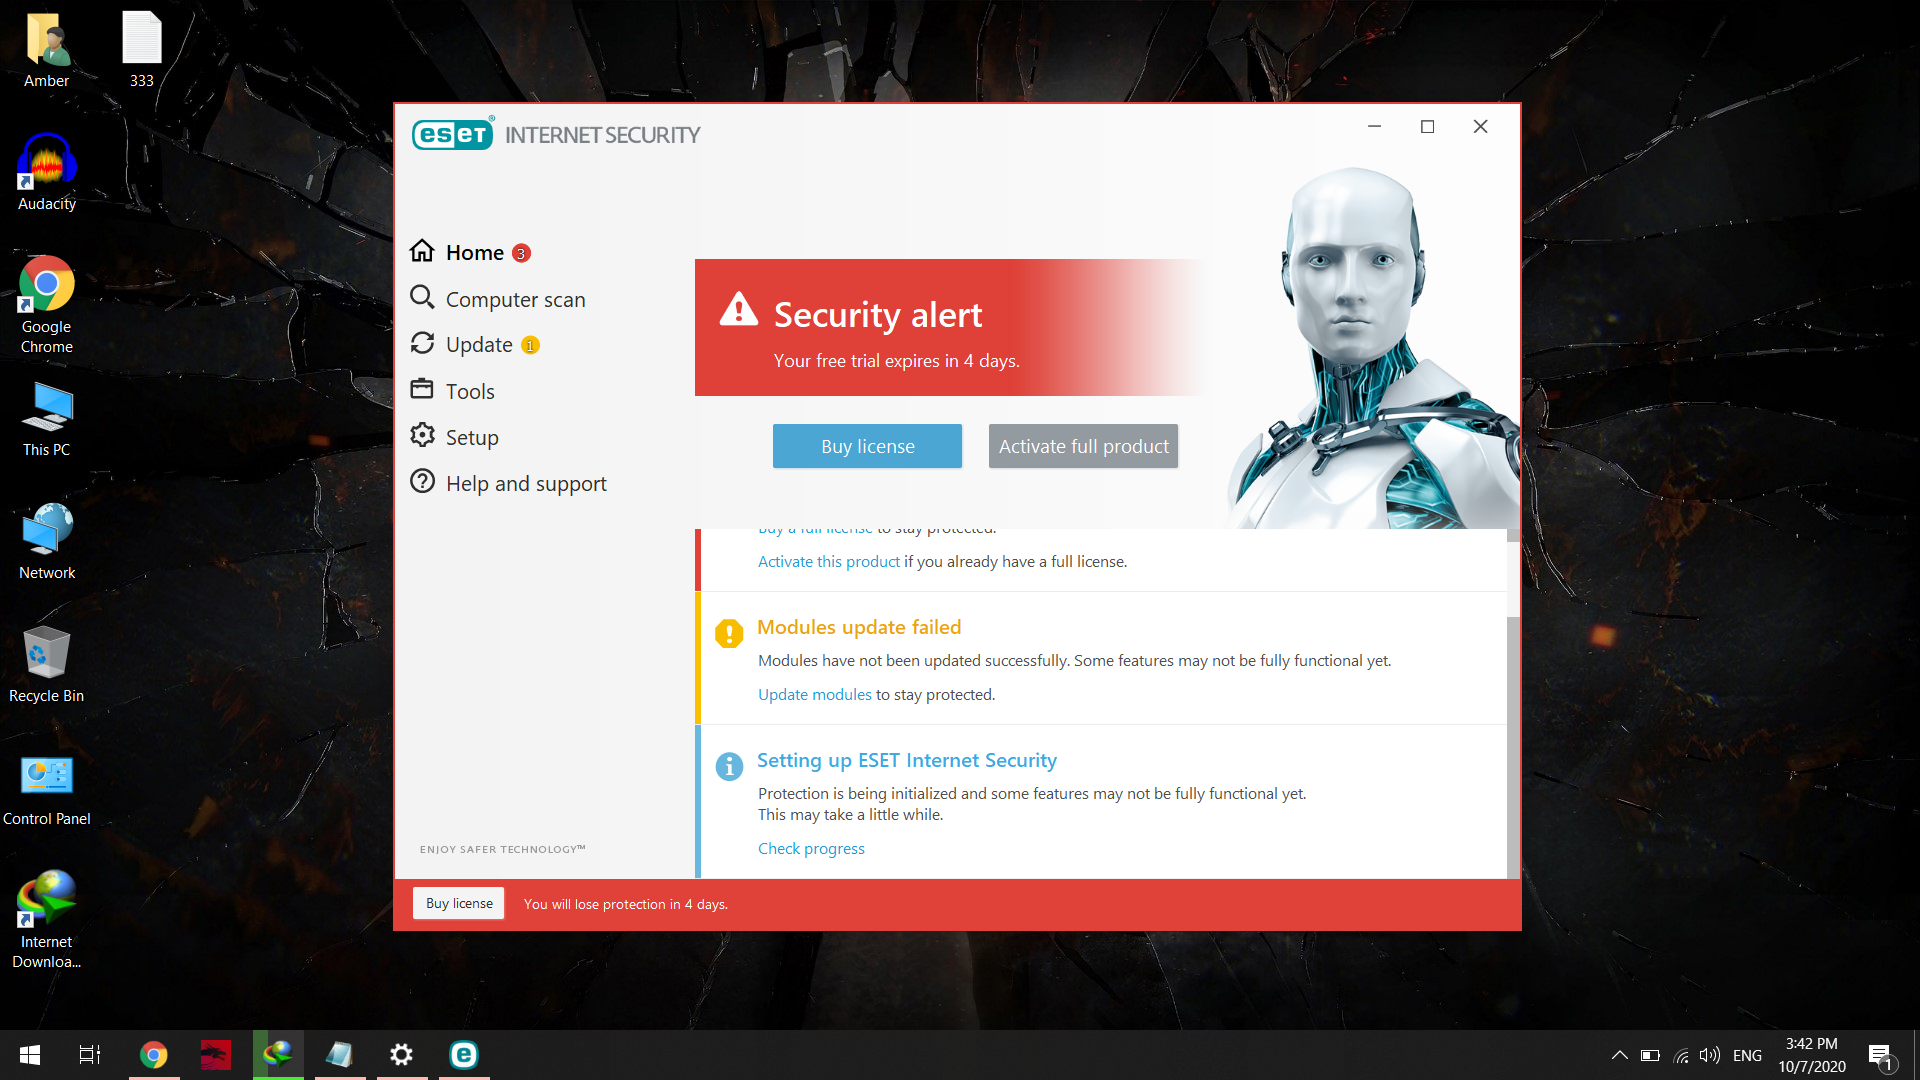Viewport: 1920px width, 1080px height.
Task: Click 'You will lose protection in 4 days' text
Action: 626,904
